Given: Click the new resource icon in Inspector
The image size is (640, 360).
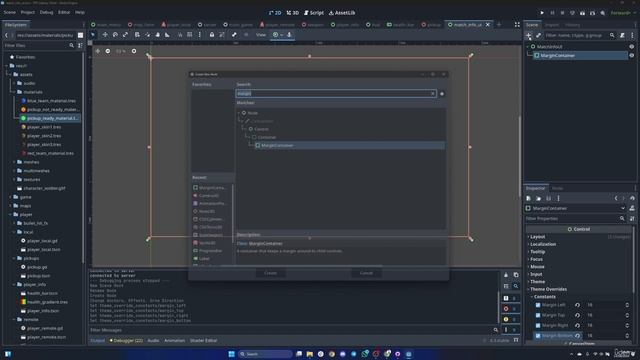Looking at the screenshot, I should [x=529, y=198].
